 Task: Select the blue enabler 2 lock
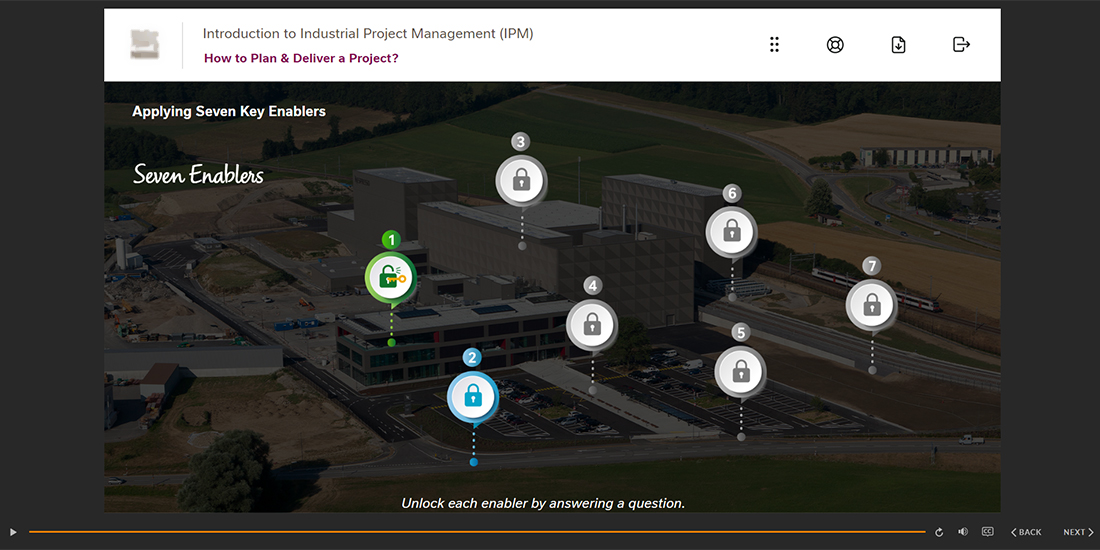click(x=473, y=397)
